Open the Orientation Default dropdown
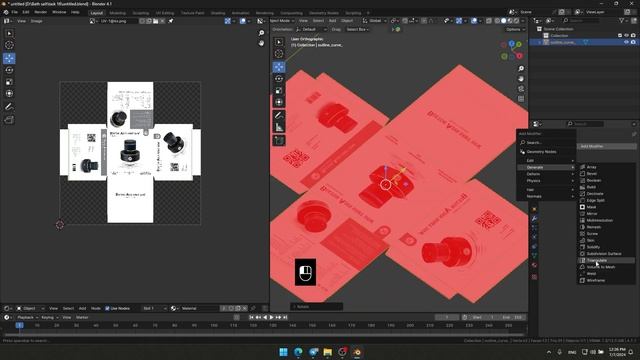 (x=311, y=29)
